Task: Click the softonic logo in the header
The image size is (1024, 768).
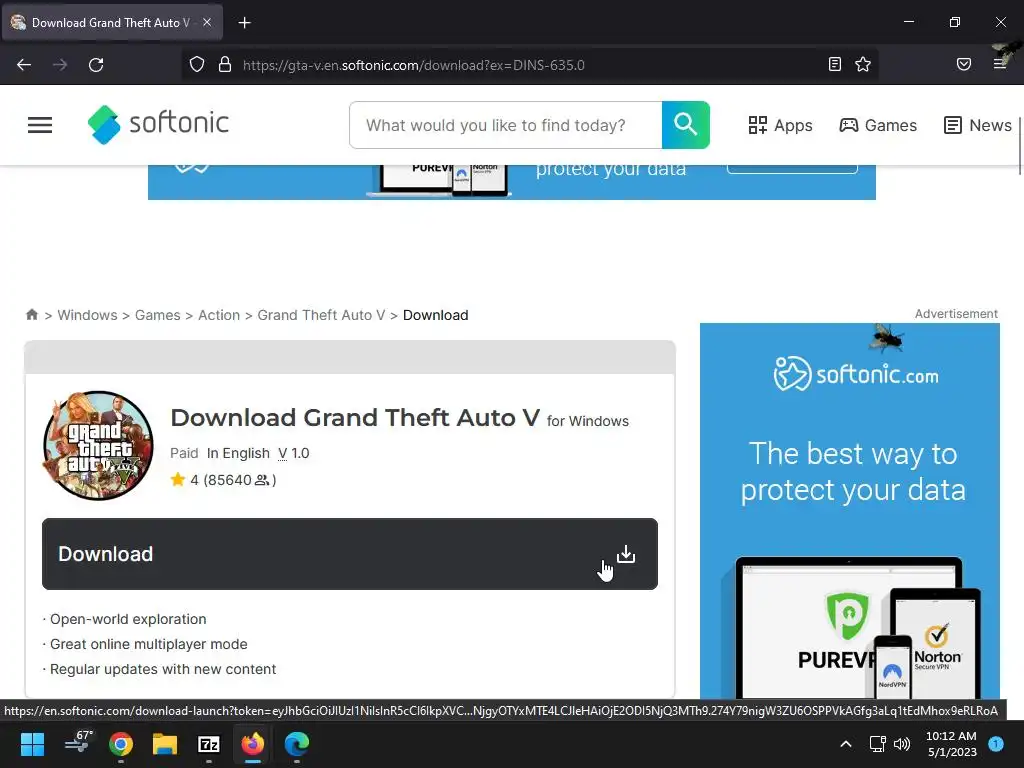Action: point(158,124)
